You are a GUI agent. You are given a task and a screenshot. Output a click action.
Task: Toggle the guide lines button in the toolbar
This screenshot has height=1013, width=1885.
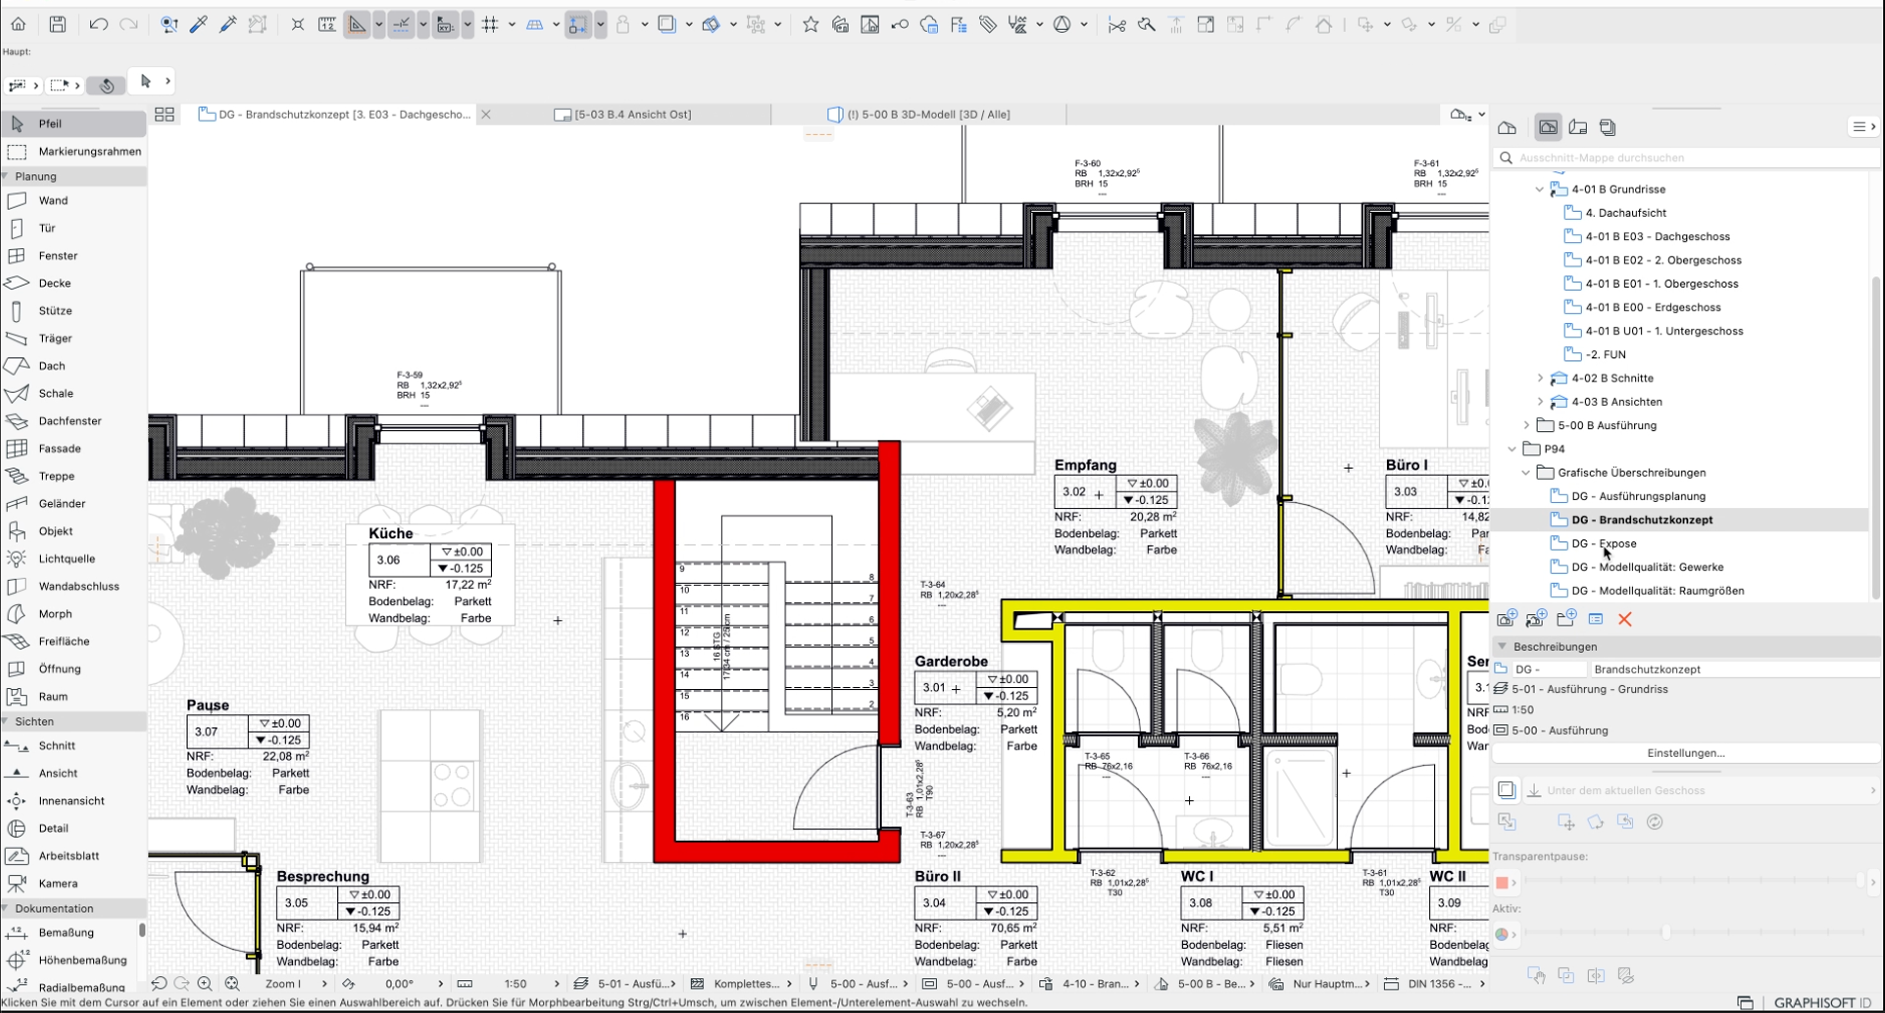357,24
